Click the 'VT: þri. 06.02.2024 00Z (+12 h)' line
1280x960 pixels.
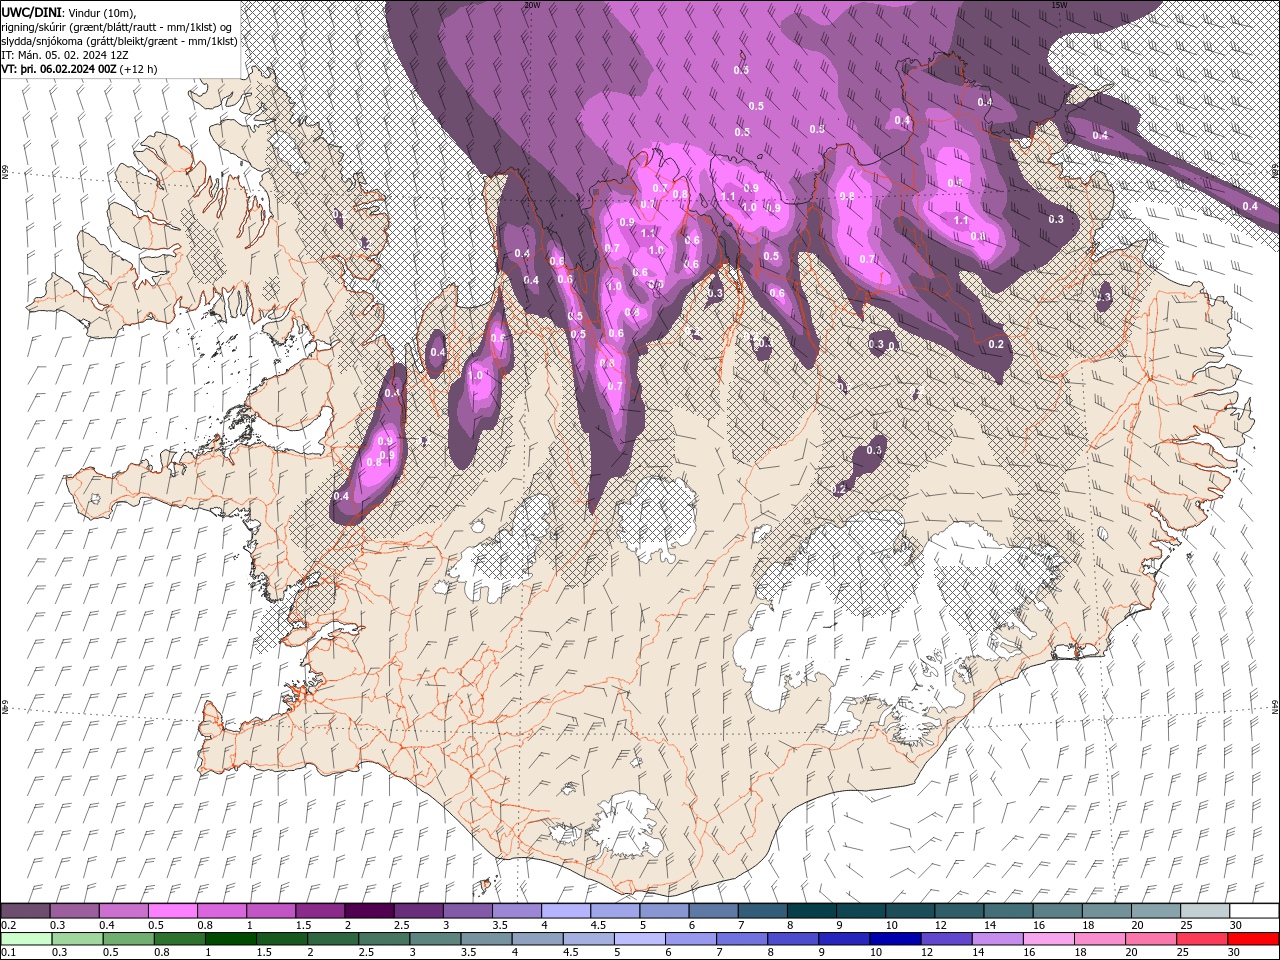click(79, 69)
